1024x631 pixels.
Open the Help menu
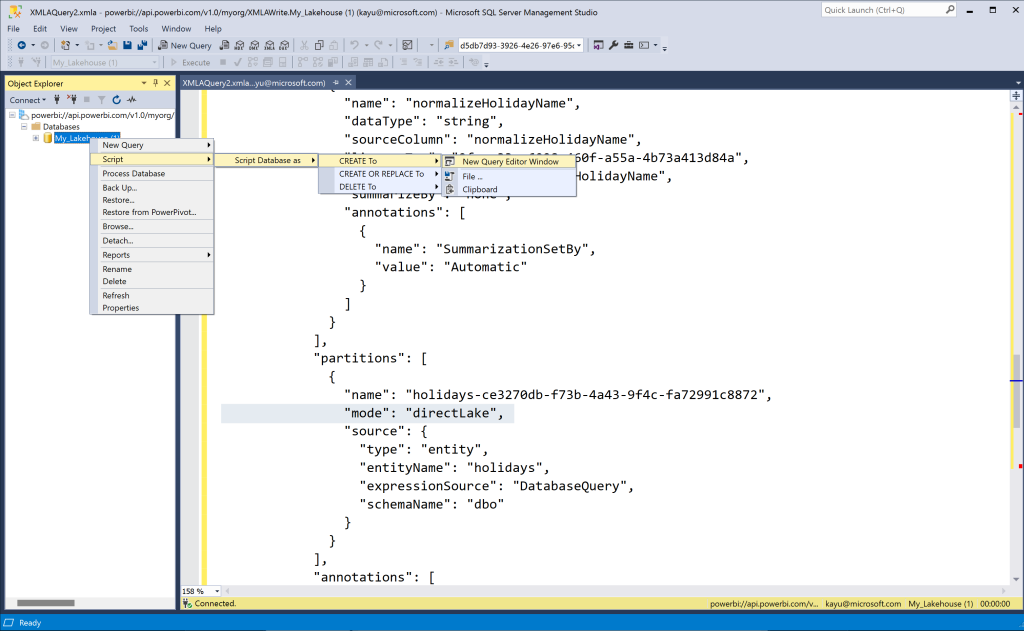point(213,29)
